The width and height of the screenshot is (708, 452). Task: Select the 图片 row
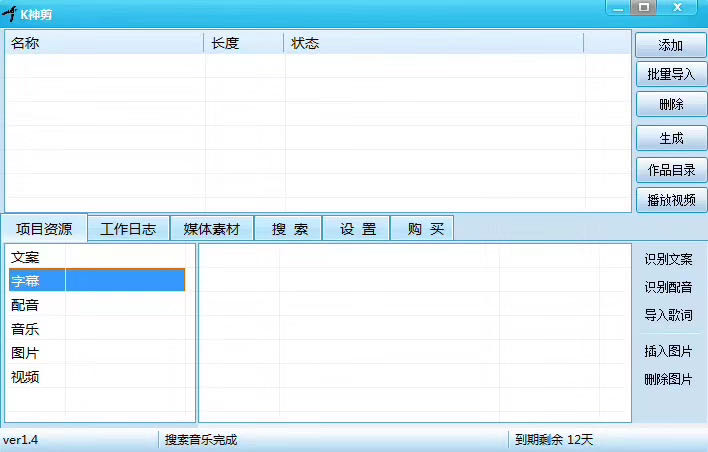[x=97, y=353]
